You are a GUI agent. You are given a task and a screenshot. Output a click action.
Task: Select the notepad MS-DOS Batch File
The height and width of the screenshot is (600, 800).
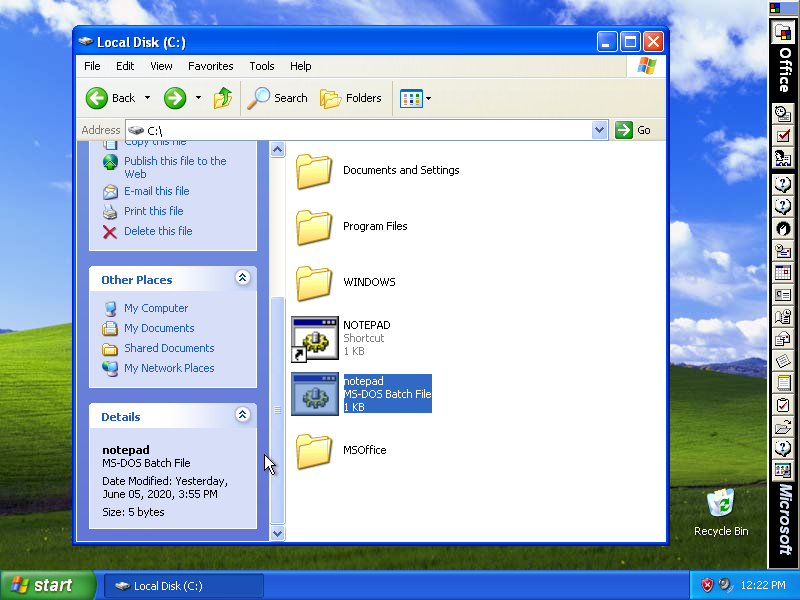coord(361,394)
